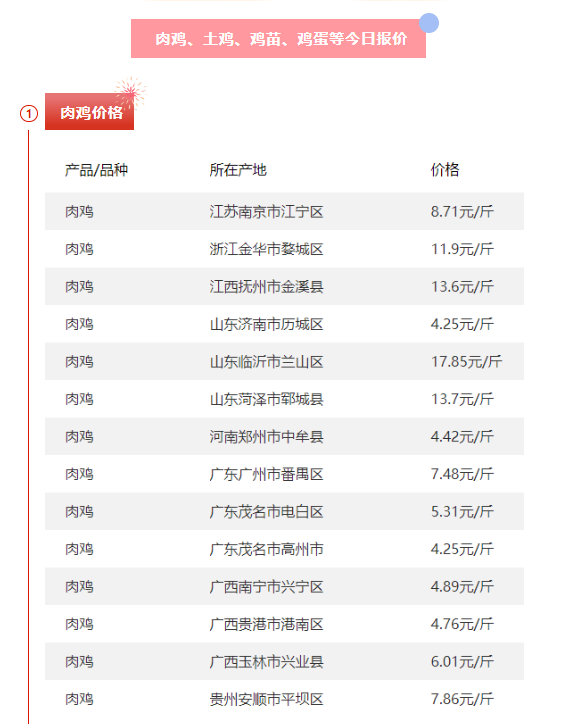Image resolution: width=562 pixels, height=724 pixels.
Task: Click the firework sparkle icon
Action: coord(131,93)
